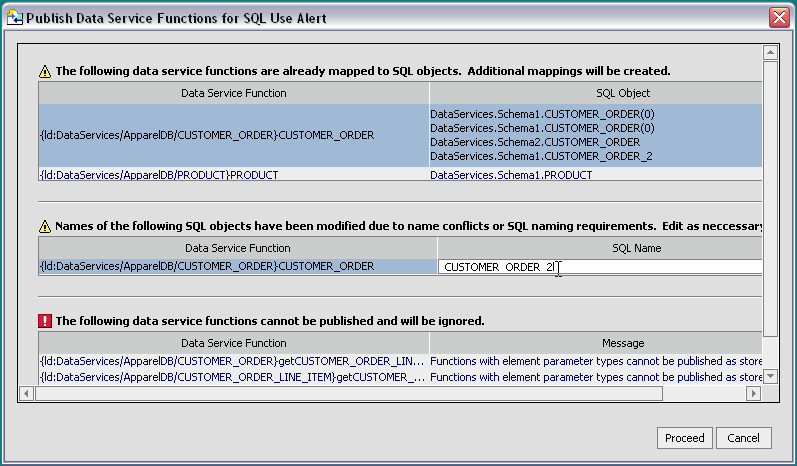
Task: Click SQL Name column header
Action: [x=600, y=248]
